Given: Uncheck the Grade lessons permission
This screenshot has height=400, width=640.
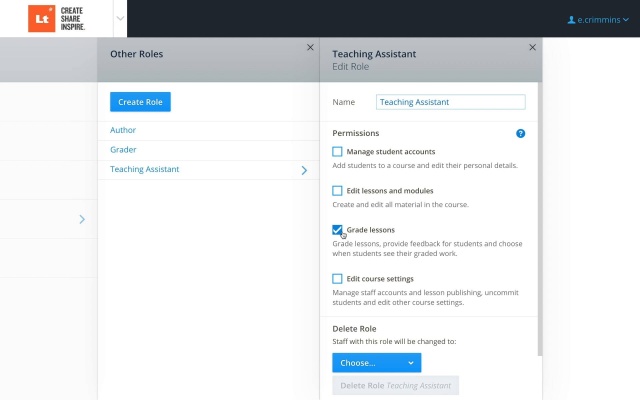Looking at the screenshot, I should pos(337,230).
